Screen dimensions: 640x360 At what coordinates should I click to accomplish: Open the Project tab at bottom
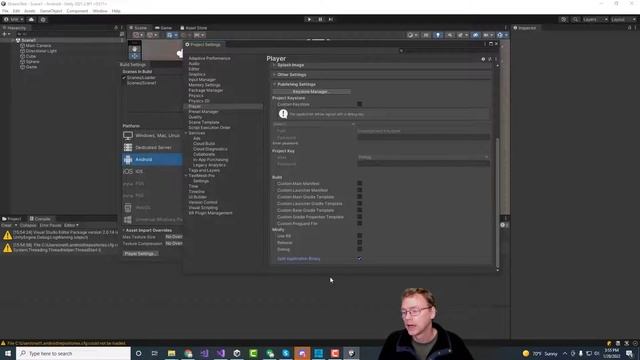pos(12,219)
